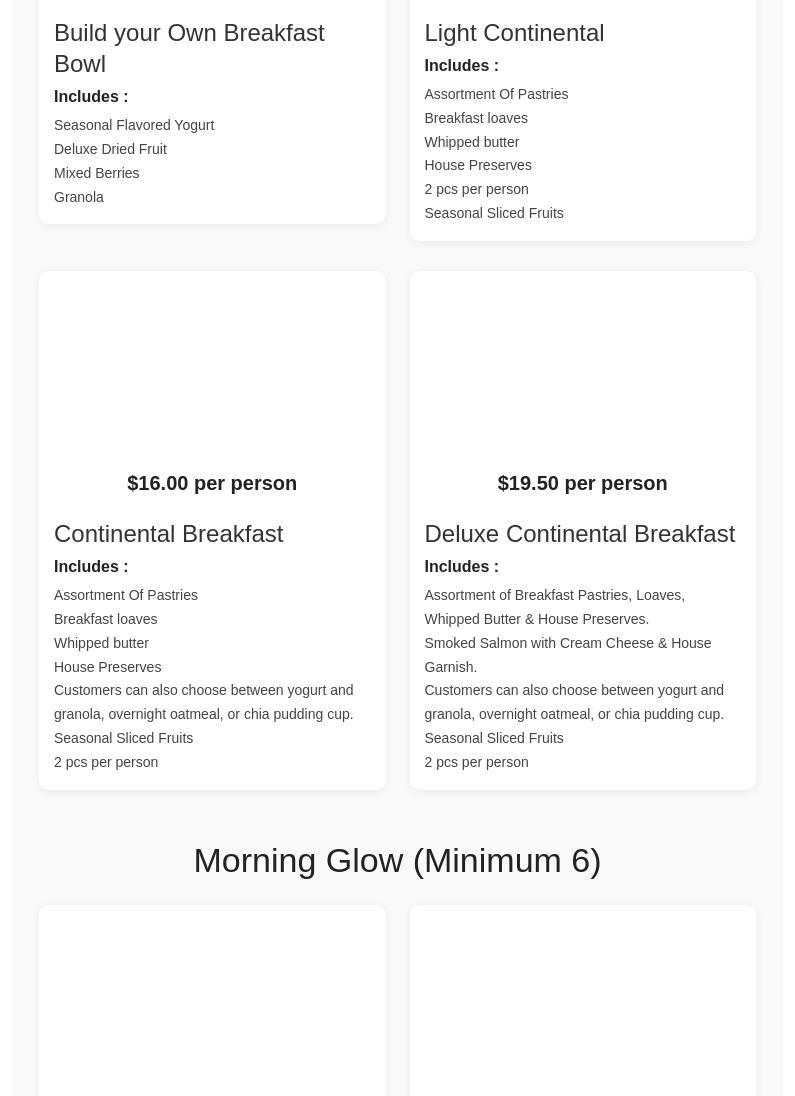Open the Light Continental menu item
The height and width of the screenshot is (1096, 795).
[514, 33]
